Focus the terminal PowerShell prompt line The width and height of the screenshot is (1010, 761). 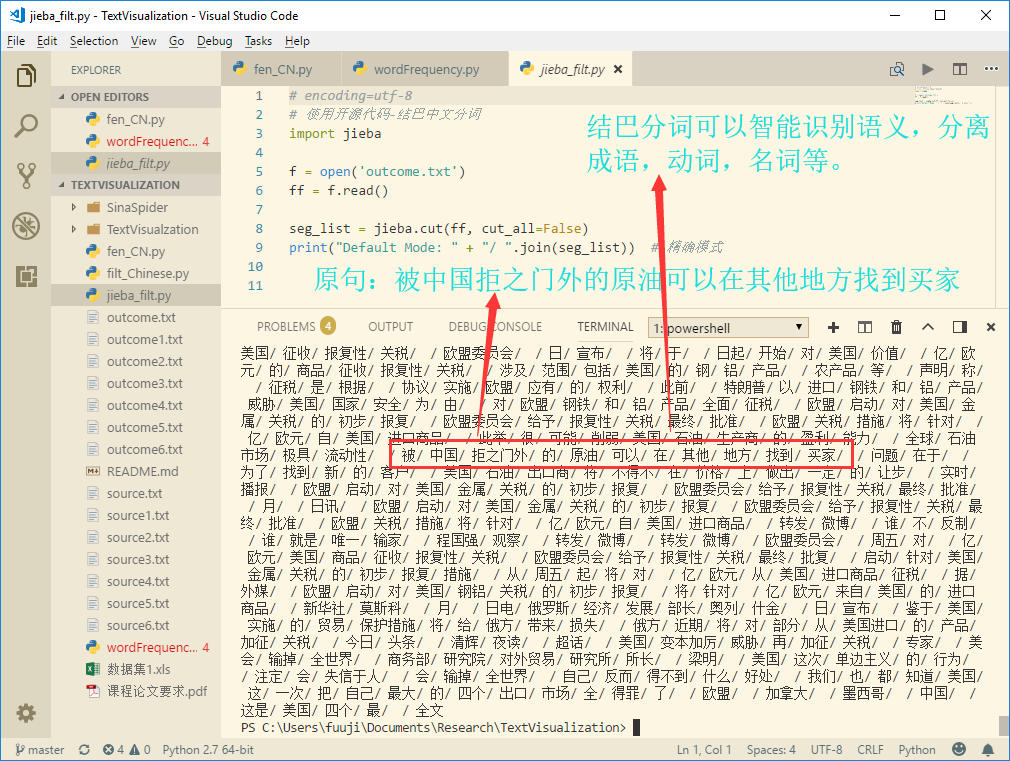pos(441,727)
